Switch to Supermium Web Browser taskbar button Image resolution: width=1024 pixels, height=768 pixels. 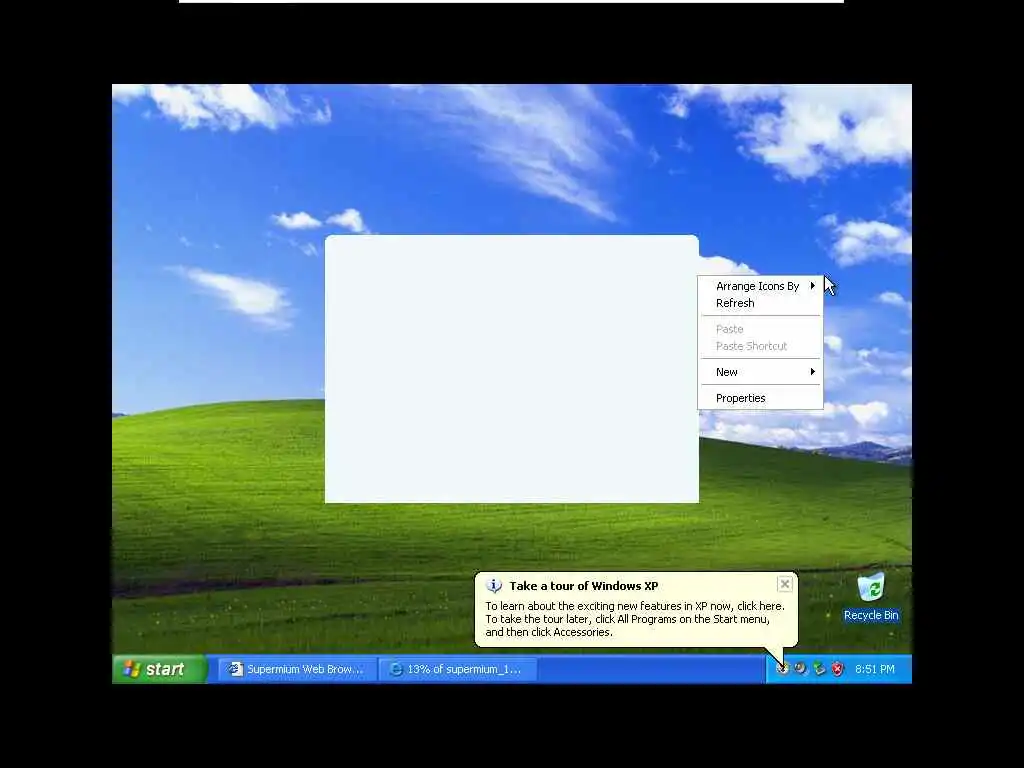[x=297, y=669]
